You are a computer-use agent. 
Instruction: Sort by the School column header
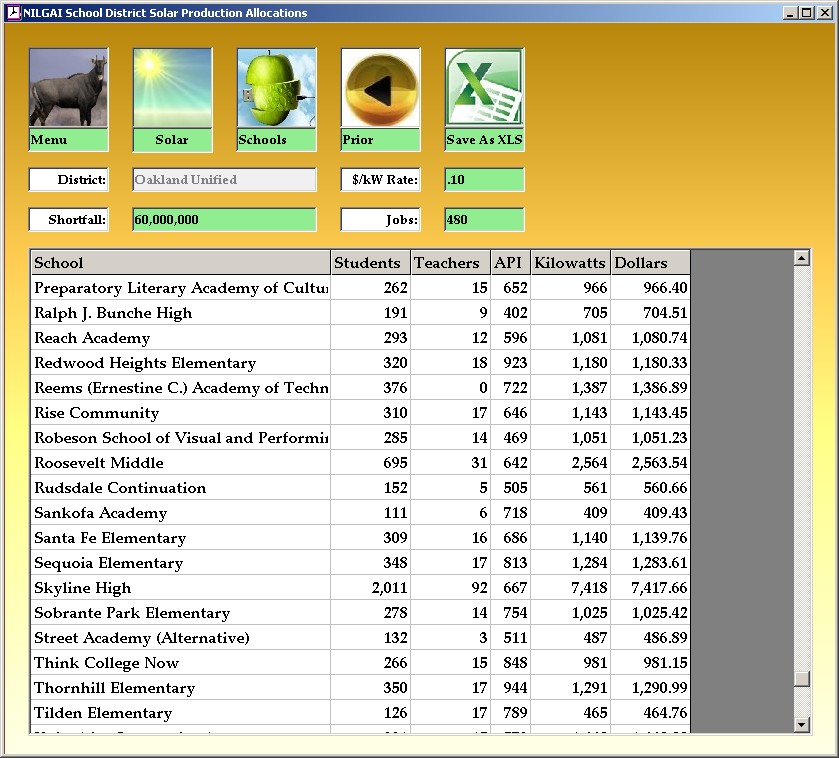click(x=180, y=263)
